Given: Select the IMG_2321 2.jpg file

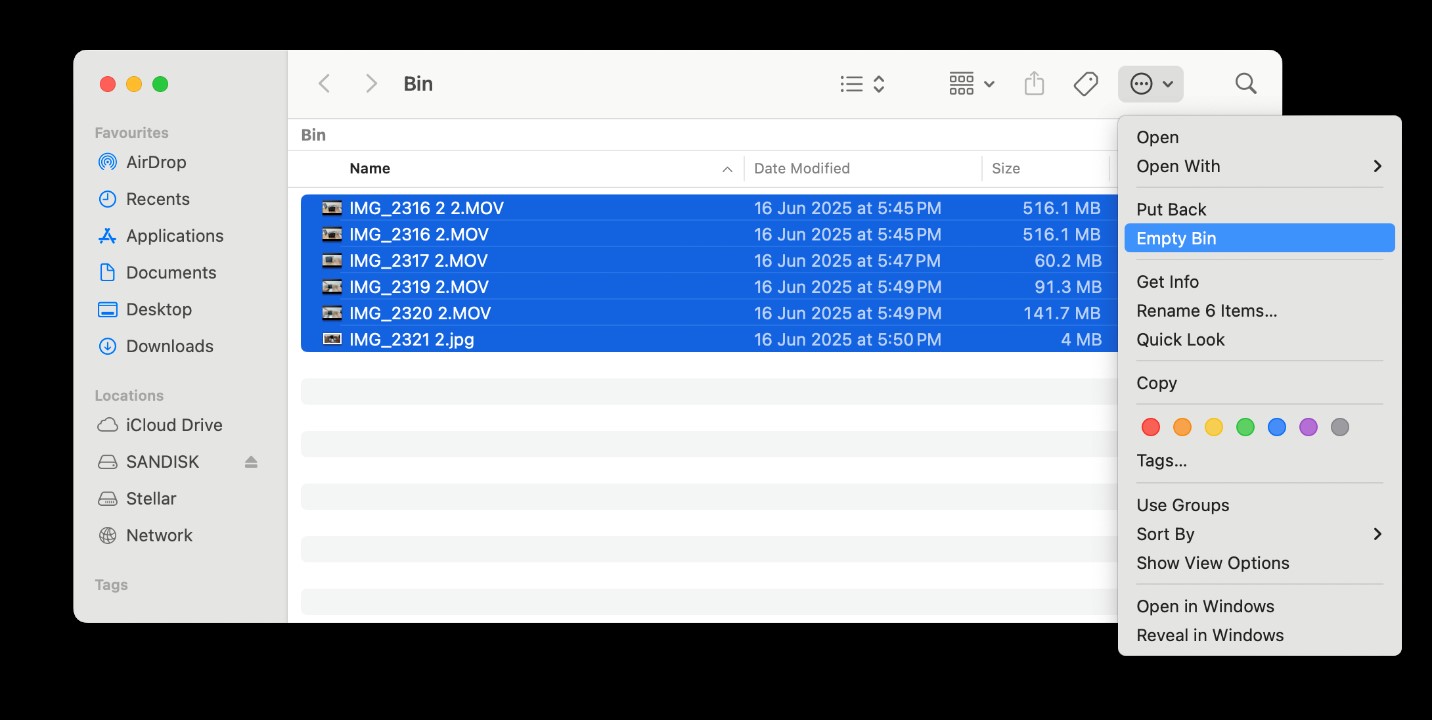Looking at the screenshot, I should (x=411, y=339).
